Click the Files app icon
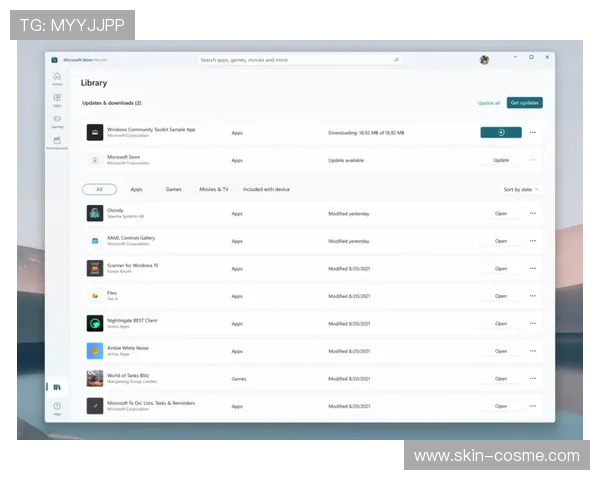Screen dimensions: 600x480 95,296
